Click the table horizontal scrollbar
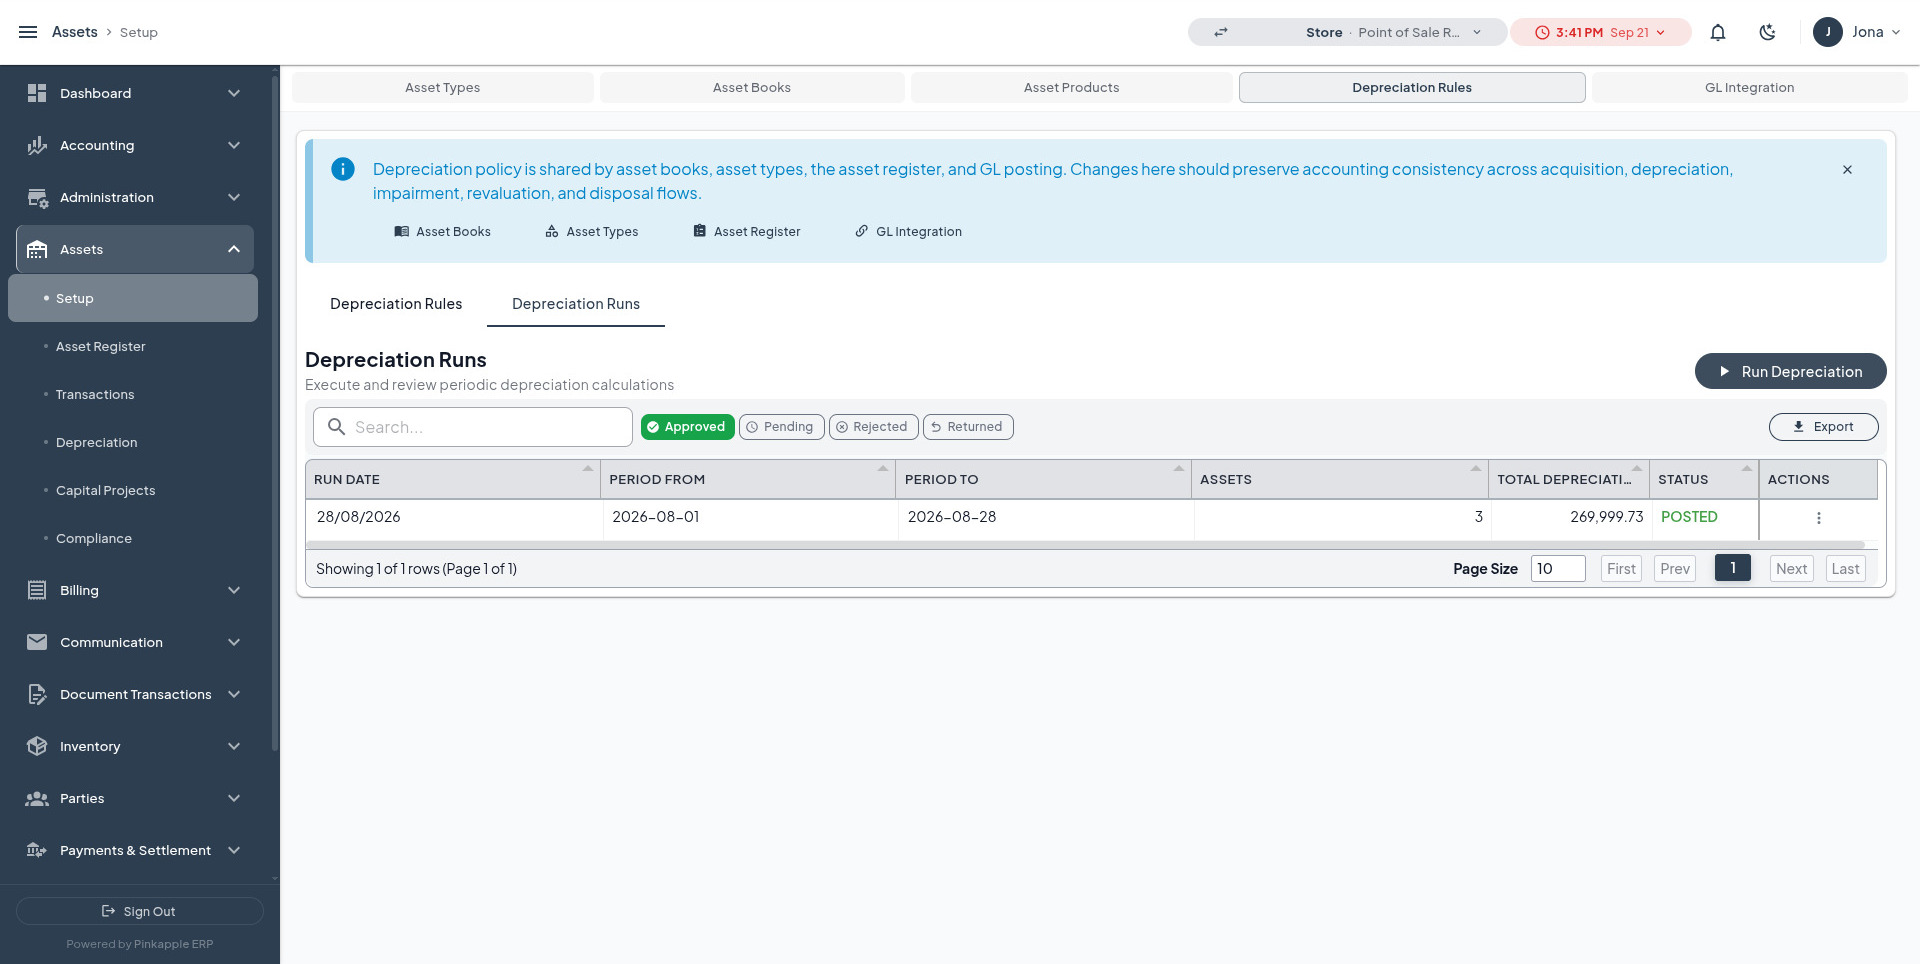1920x964 pixels. [x=1085, y=545]
